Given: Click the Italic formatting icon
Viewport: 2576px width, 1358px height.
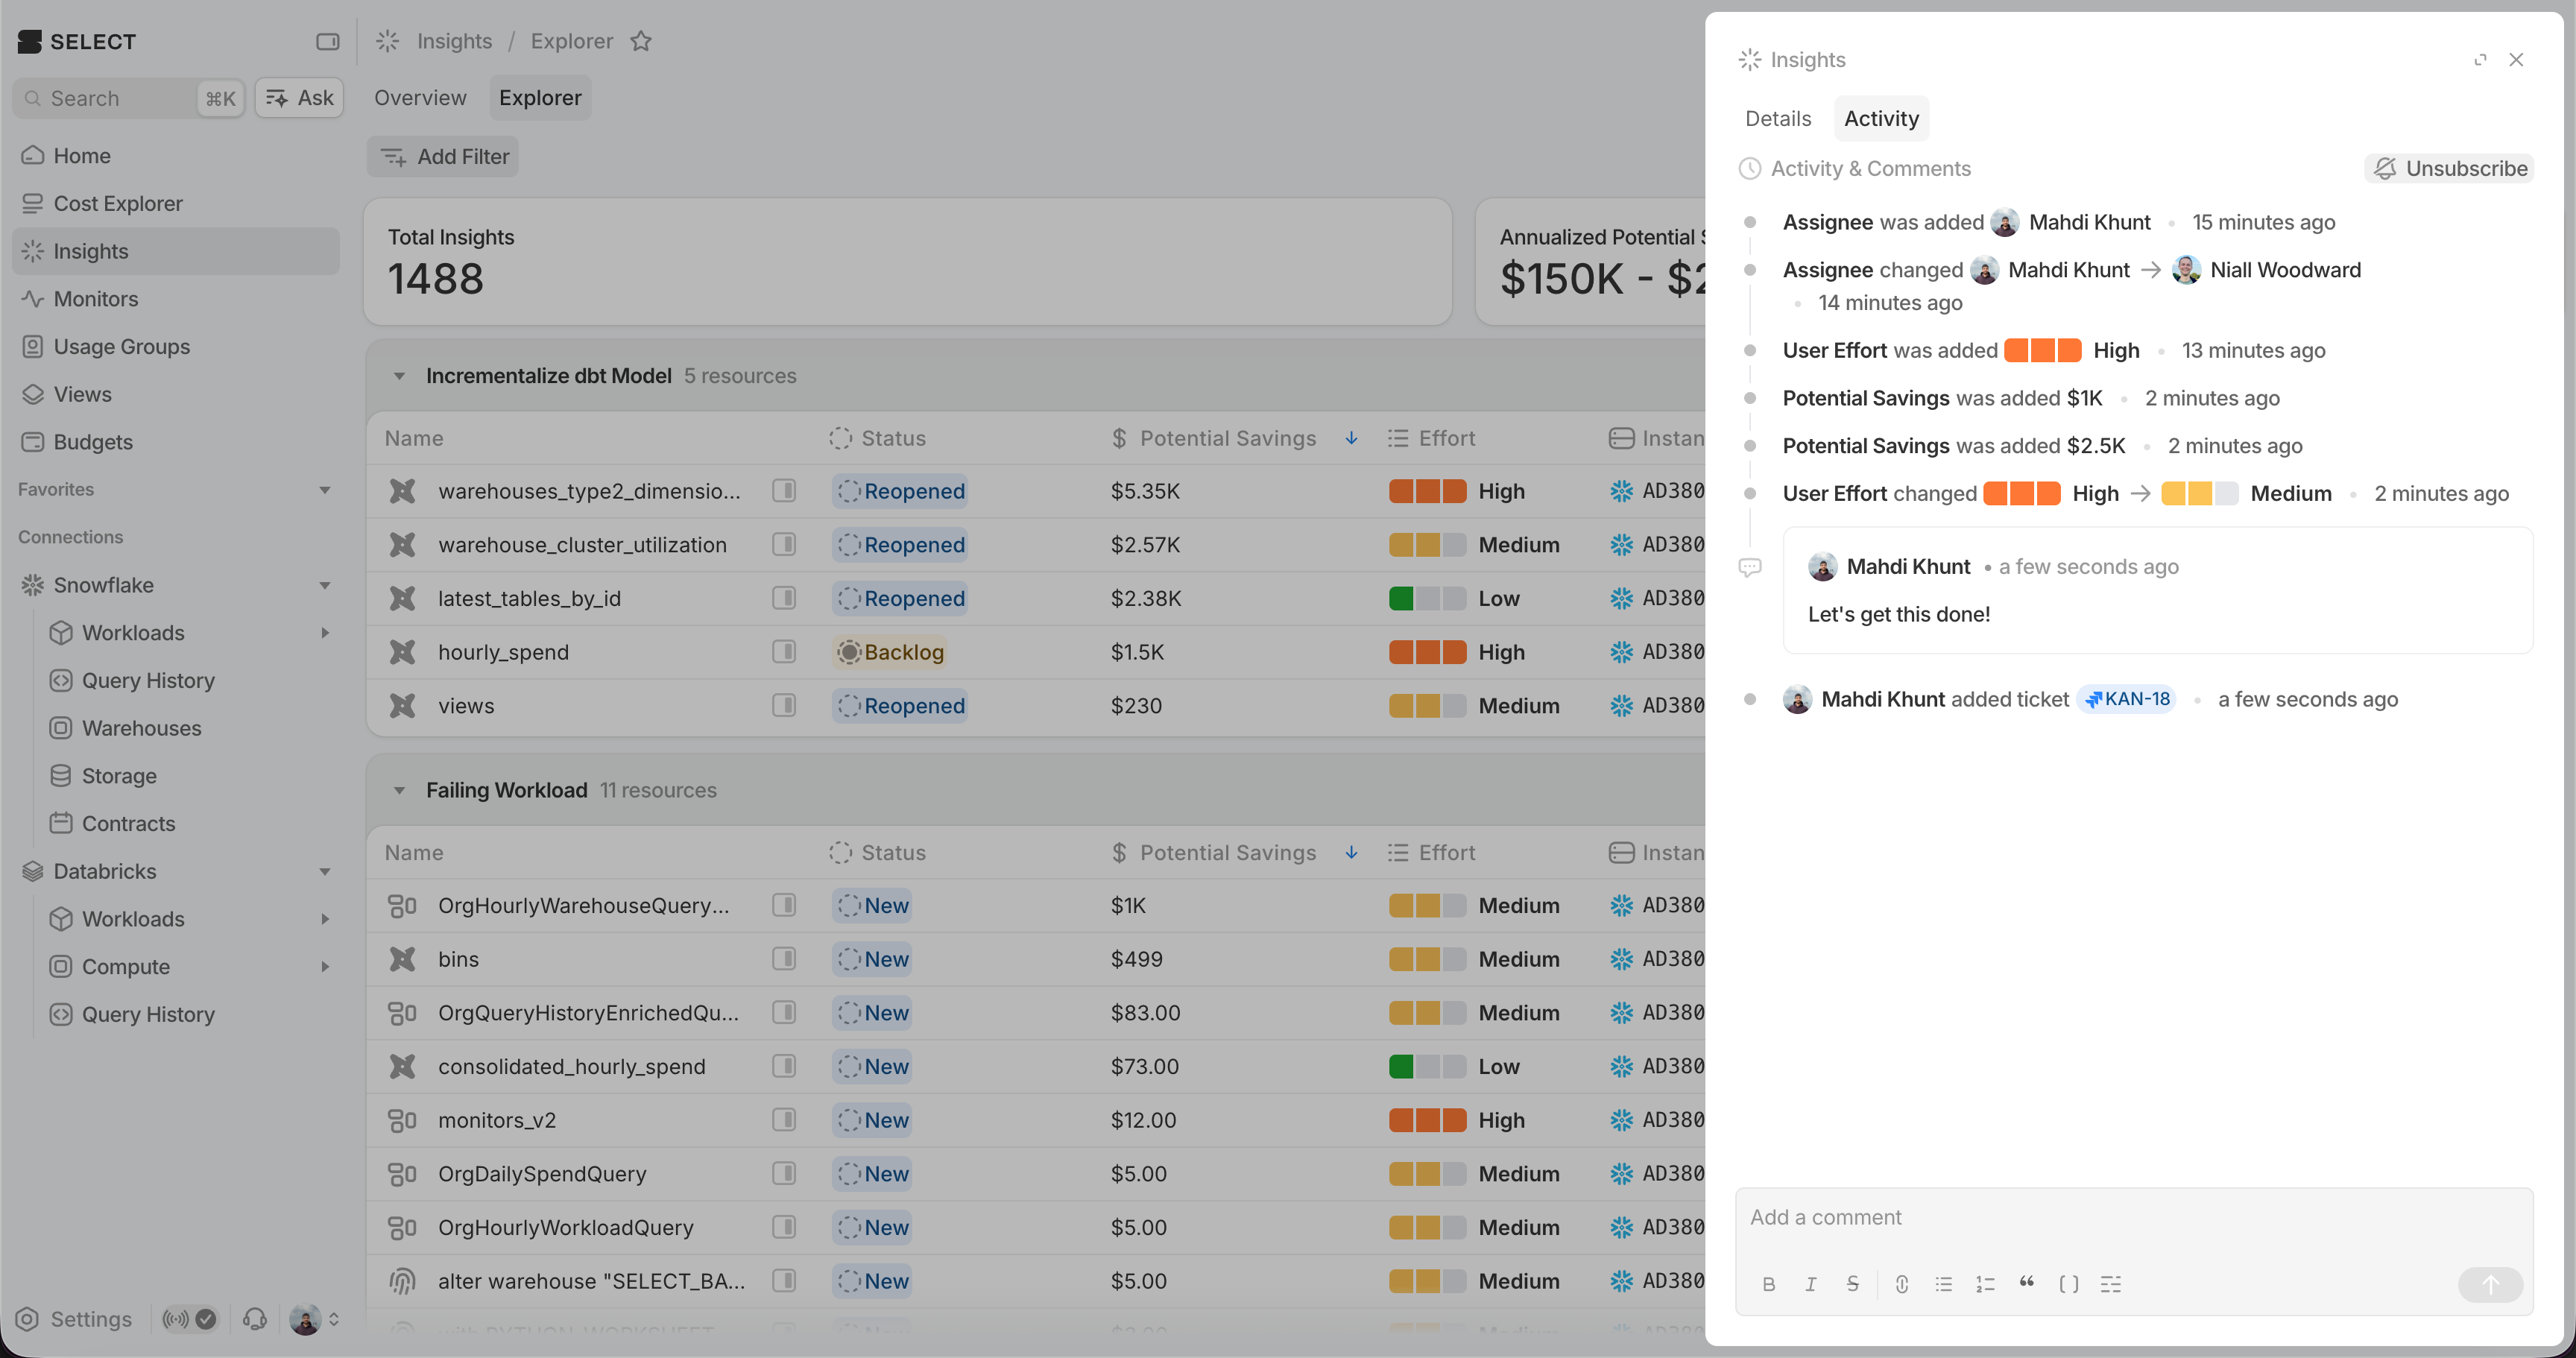Looking at the screenshot, I should click(x=1810, y=1284).
